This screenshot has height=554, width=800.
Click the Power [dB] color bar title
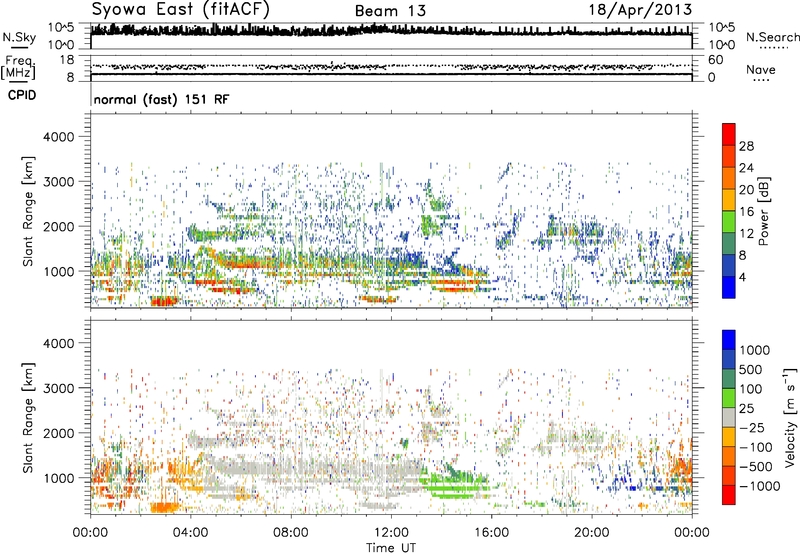[x=764, y=211]
